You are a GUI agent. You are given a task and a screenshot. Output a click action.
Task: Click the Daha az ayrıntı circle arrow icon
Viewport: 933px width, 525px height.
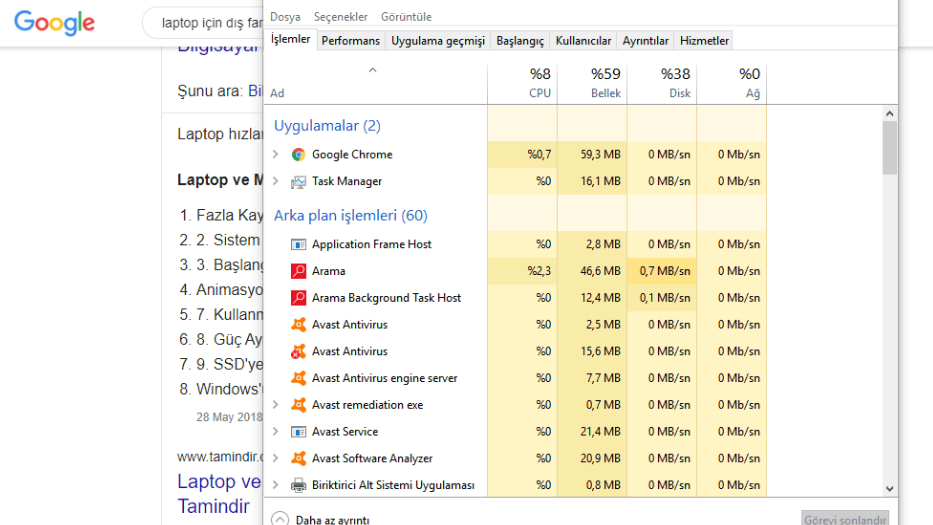280,519
